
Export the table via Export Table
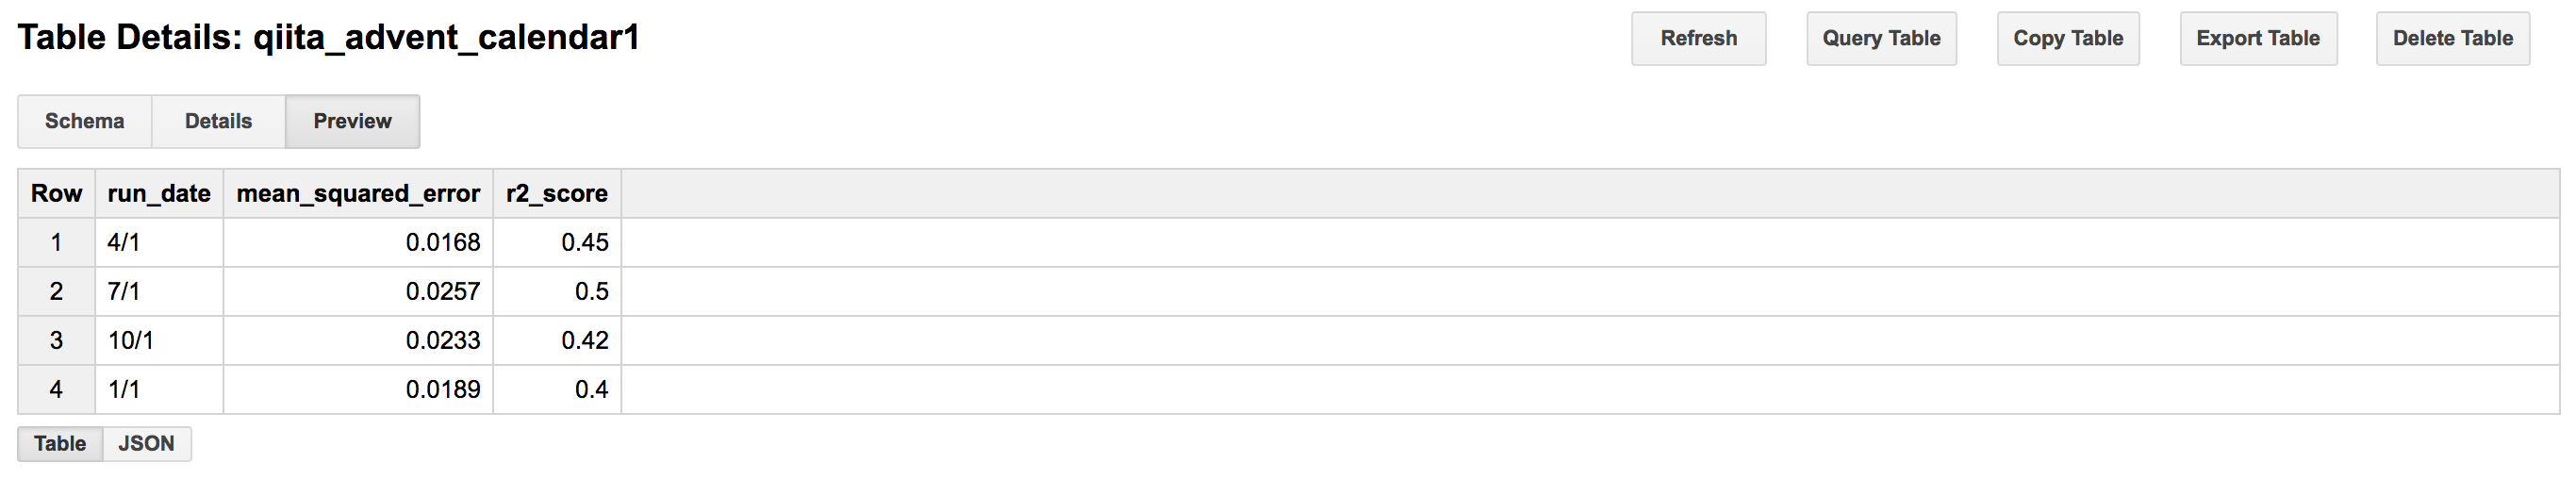2258,39
